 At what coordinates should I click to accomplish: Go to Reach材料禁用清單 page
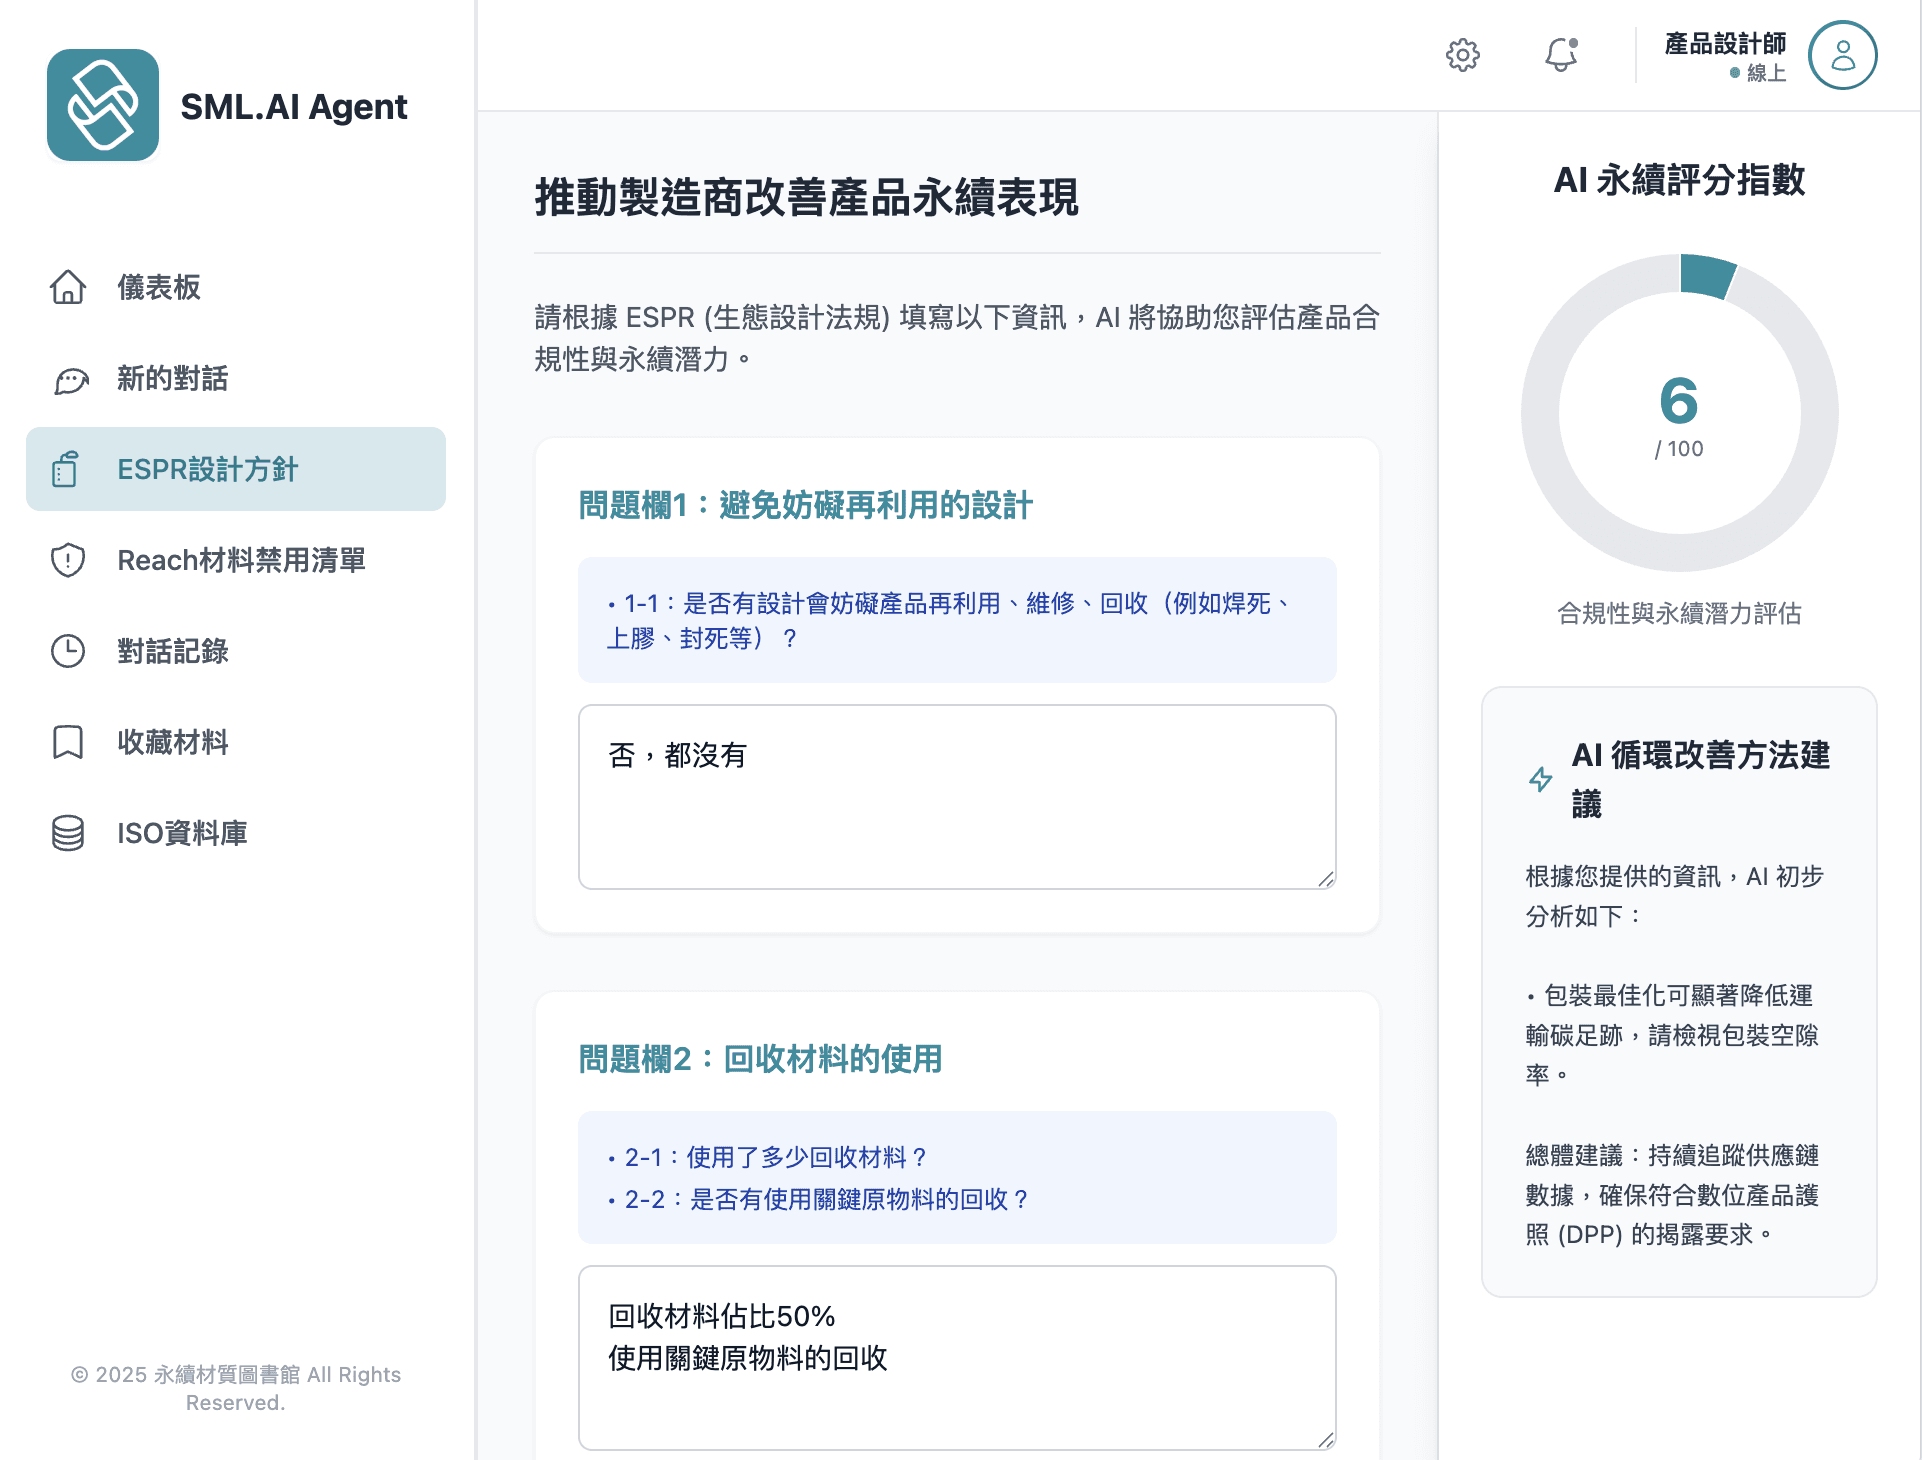coord(241,560)
